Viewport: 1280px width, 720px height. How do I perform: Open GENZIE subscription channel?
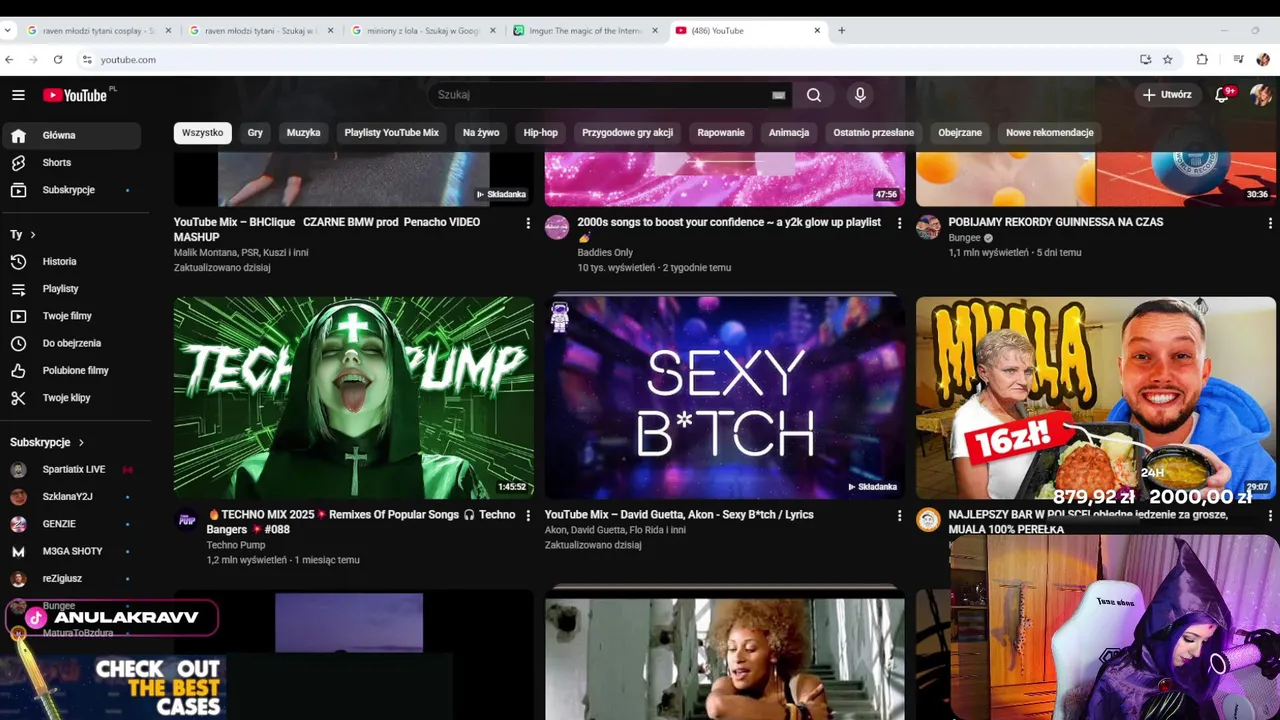pyautogui.click(x=70, y=524)
